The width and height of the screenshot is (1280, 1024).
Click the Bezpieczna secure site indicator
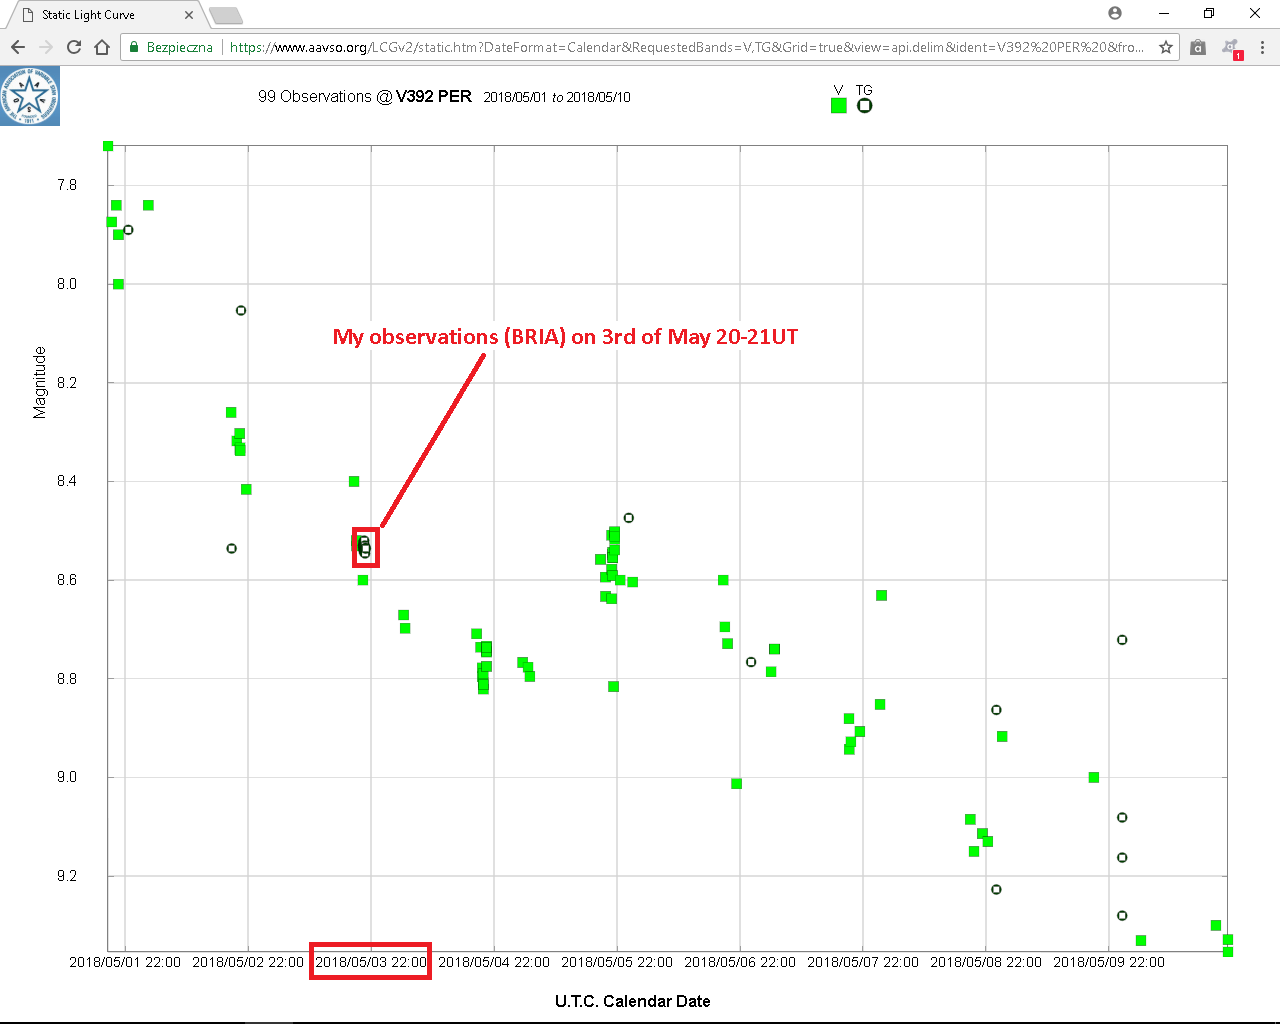pos(171,47)
